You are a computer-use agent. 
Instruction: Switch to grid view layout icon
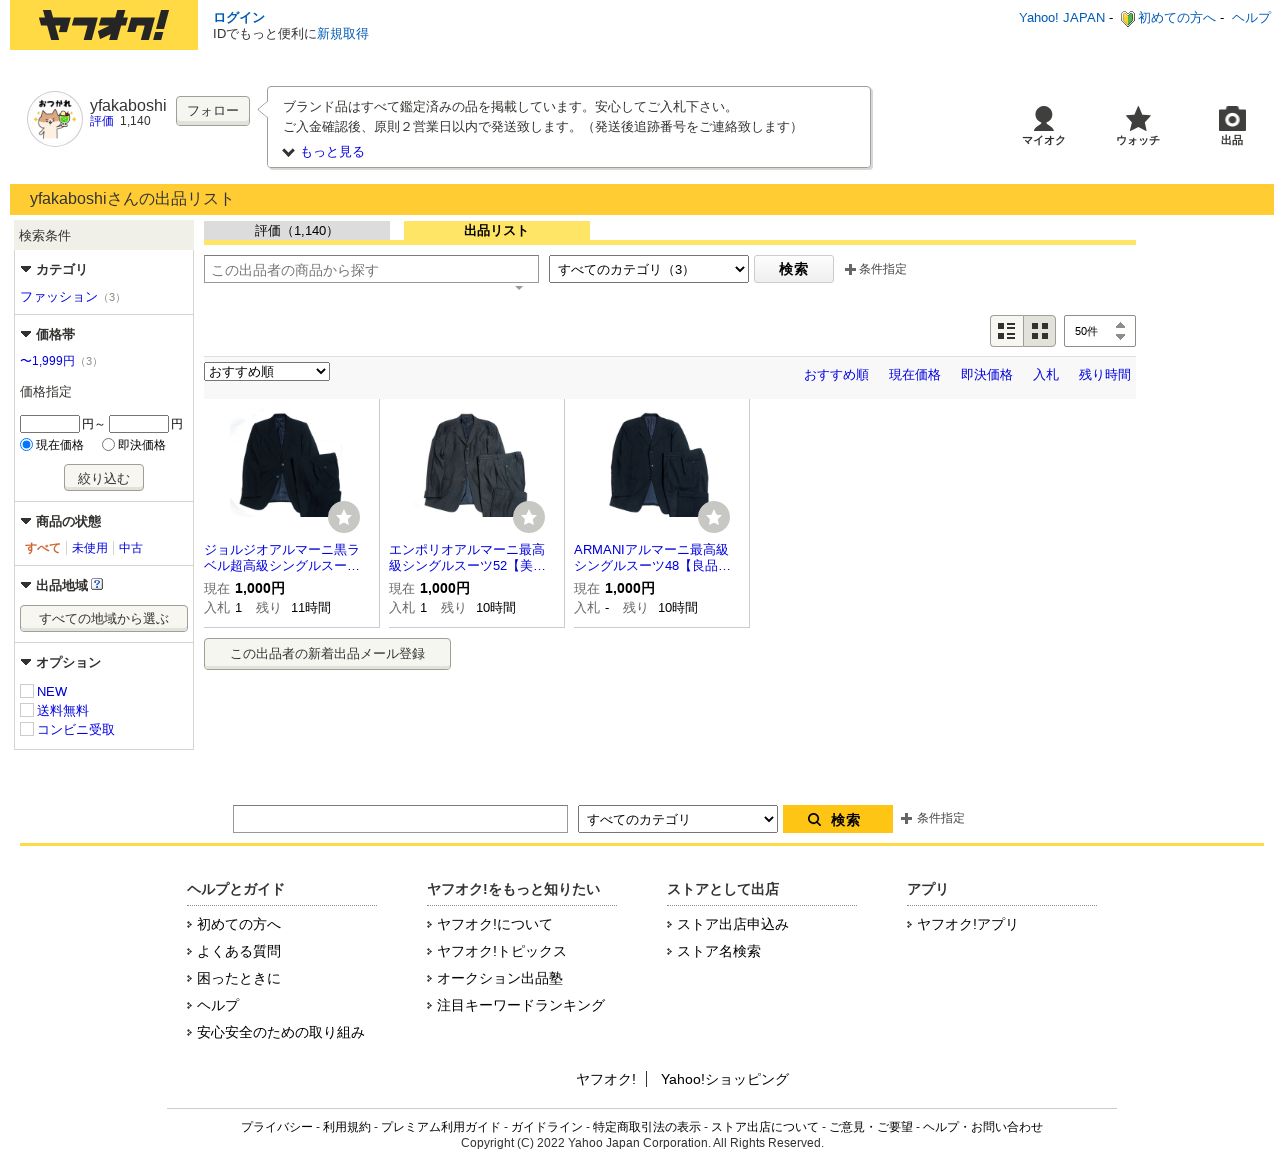[1040, 331]
